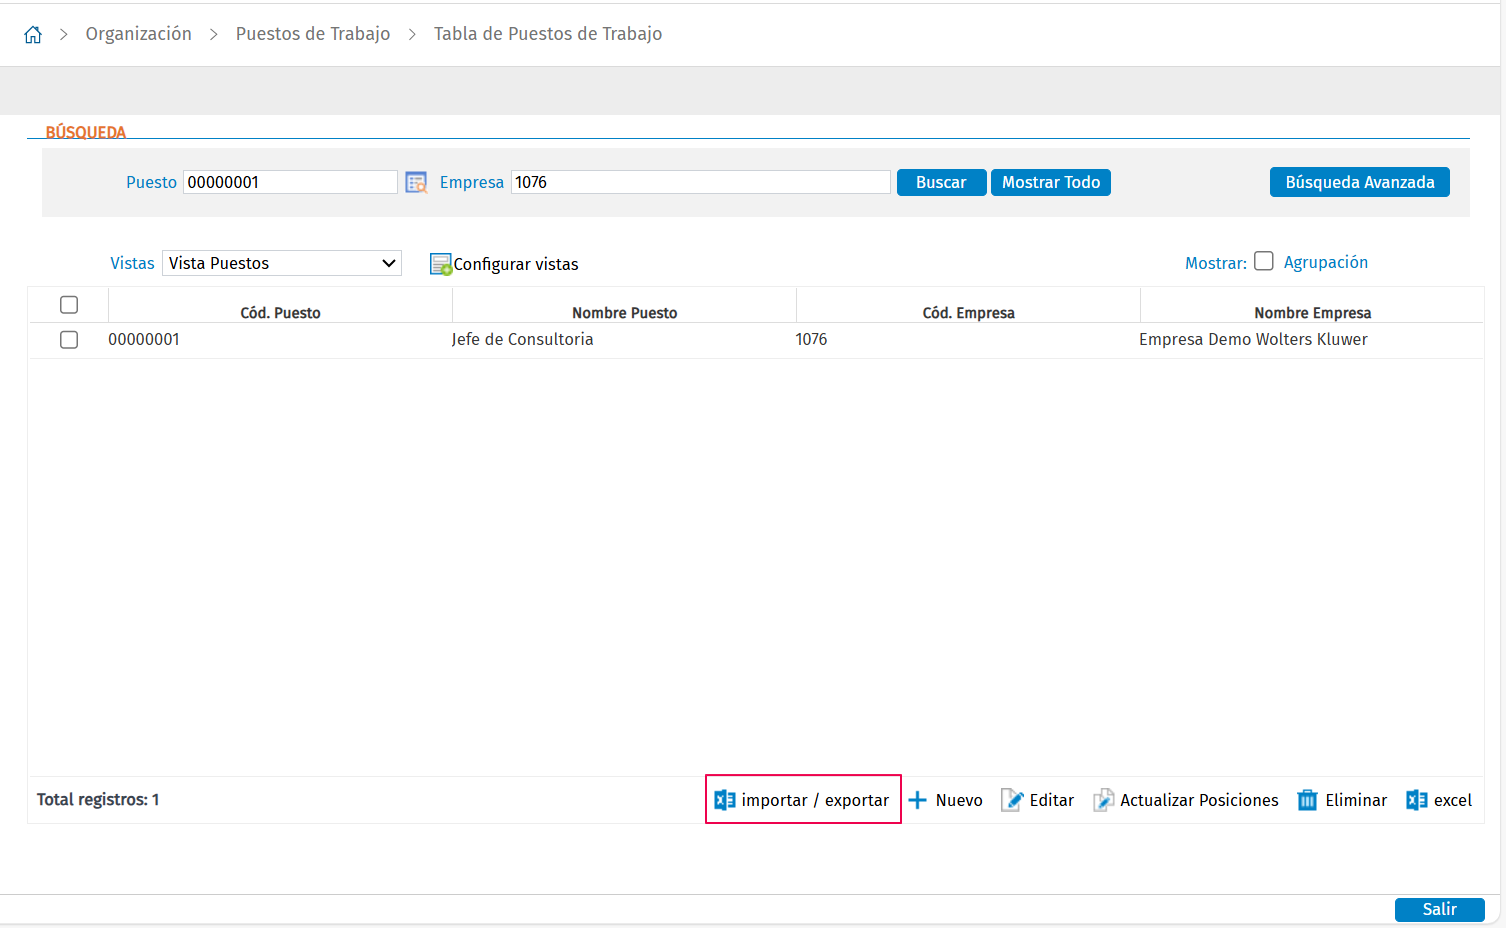Sort by Nombre Puesto column header
Screen dimensions: 1506x928
pos(625,313)
